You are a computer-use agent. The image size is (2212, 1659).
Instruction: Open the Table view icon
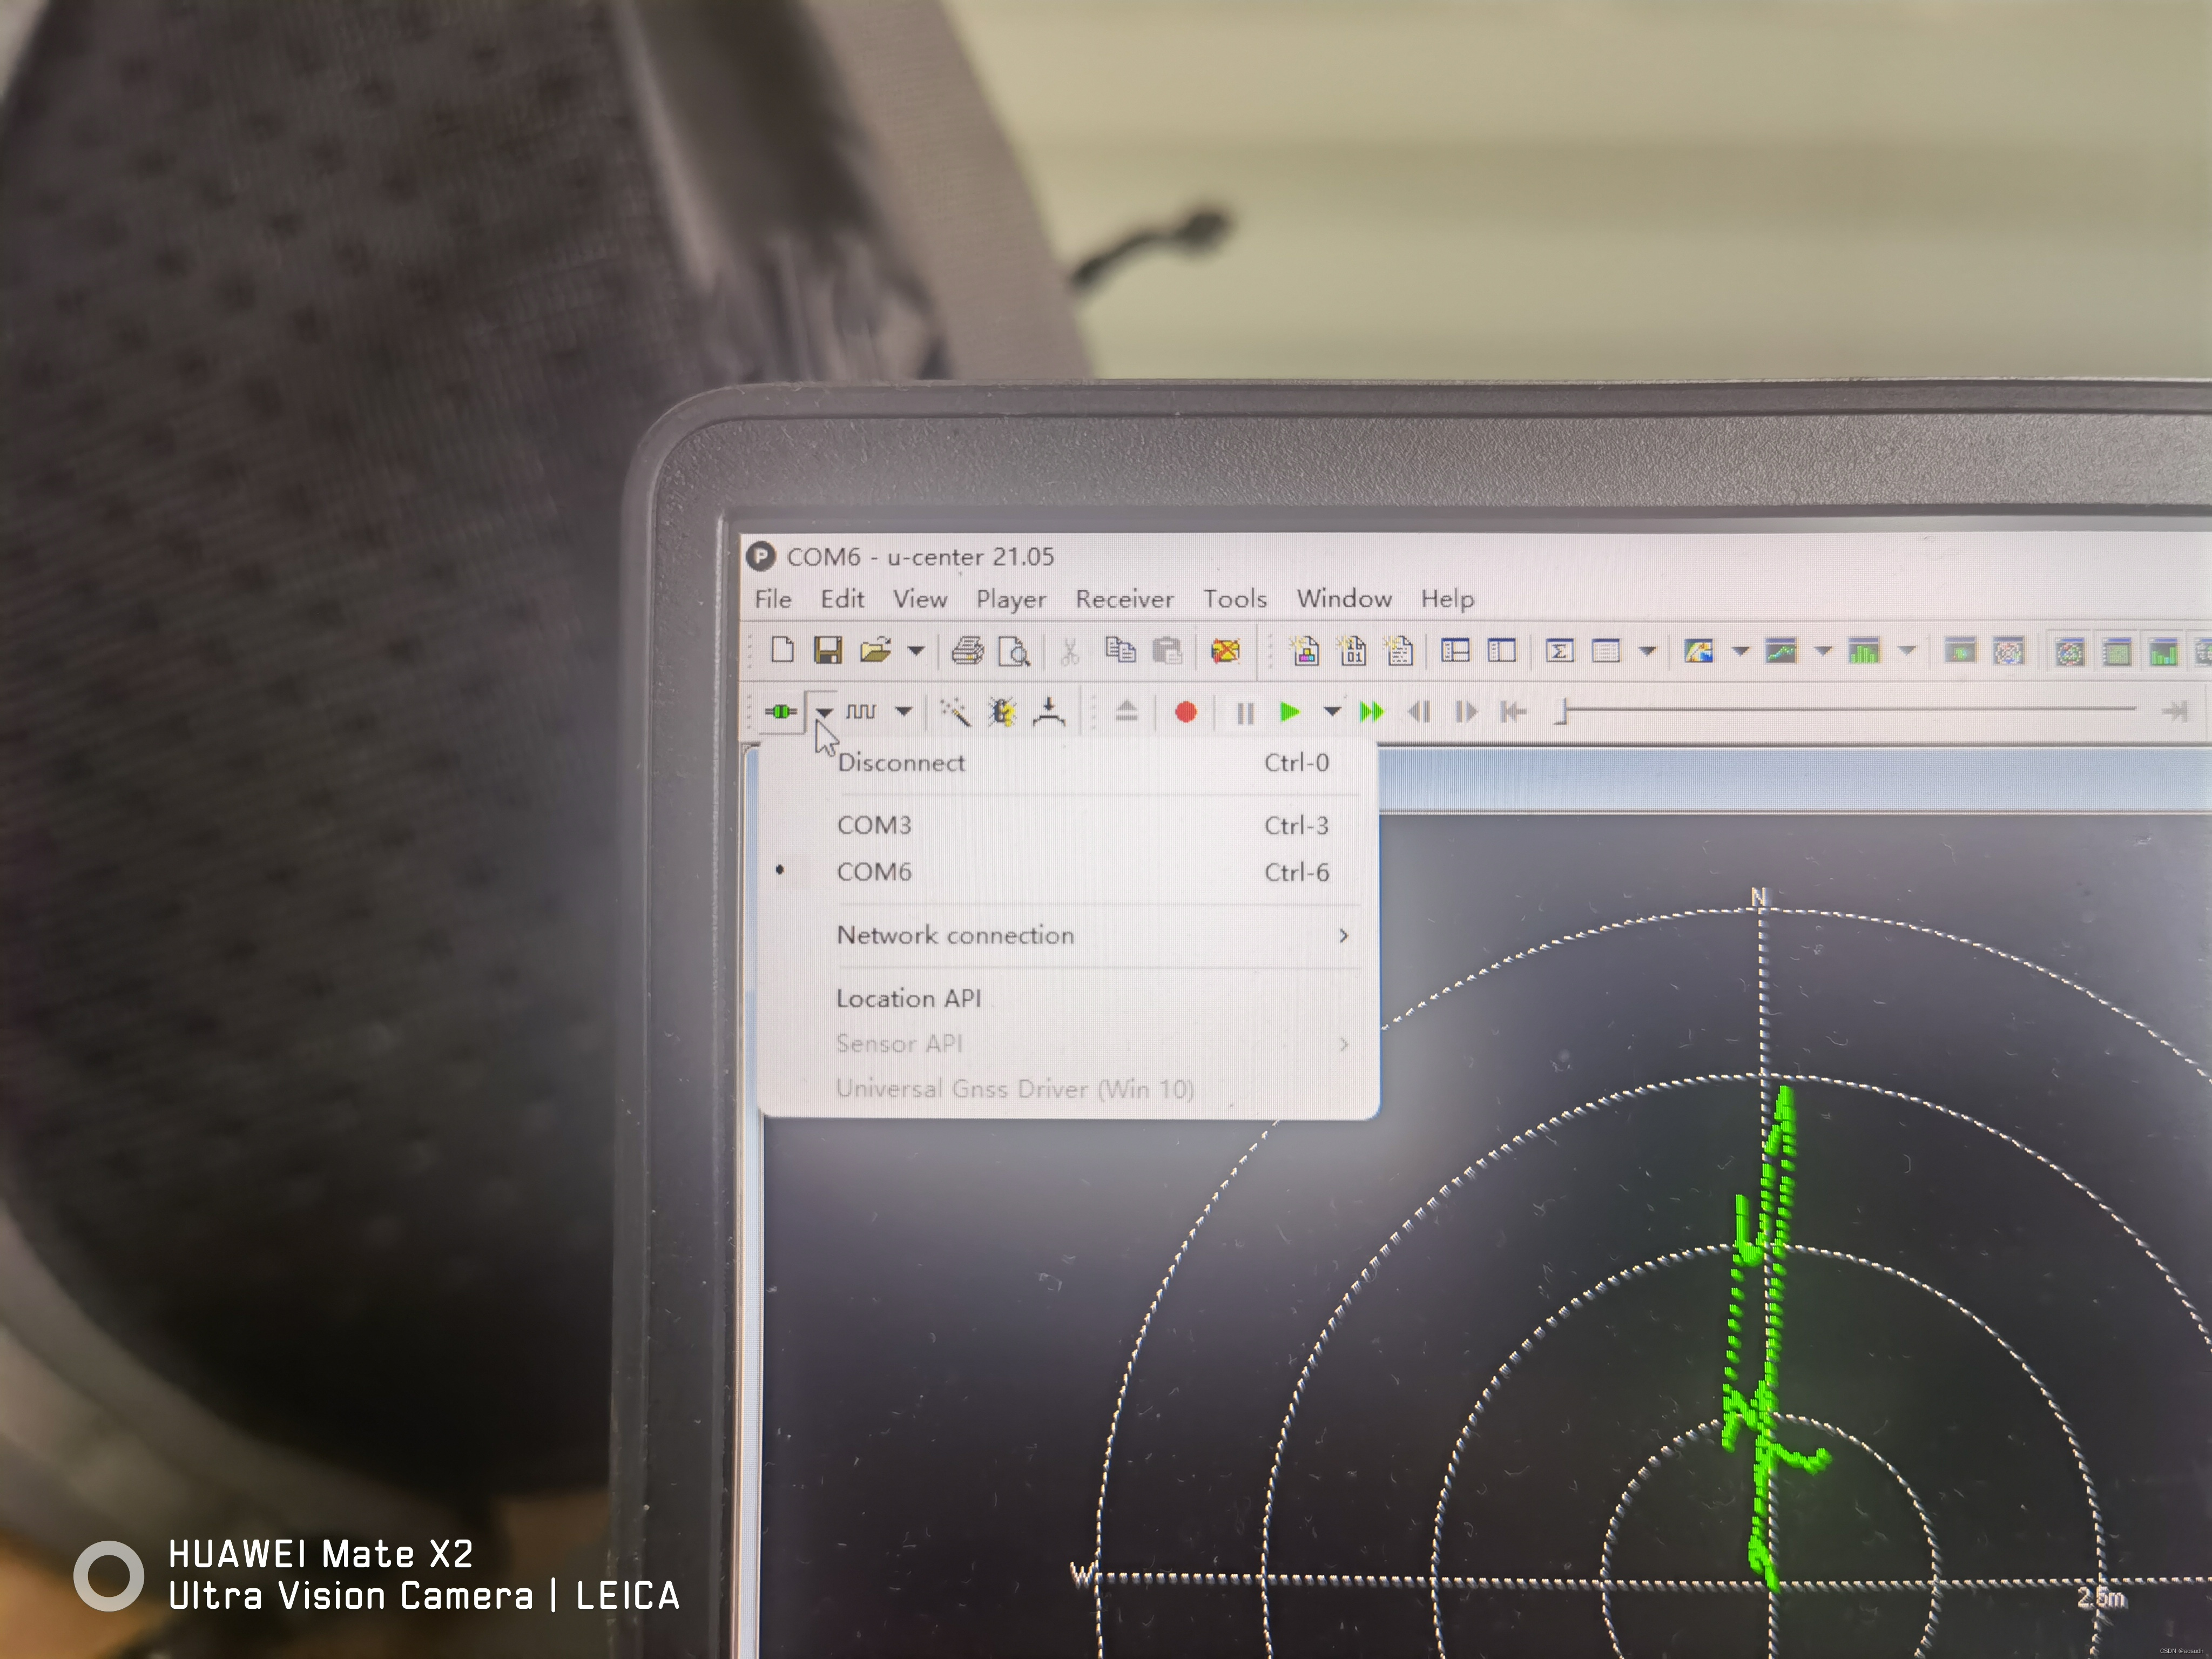point(1606,652)
